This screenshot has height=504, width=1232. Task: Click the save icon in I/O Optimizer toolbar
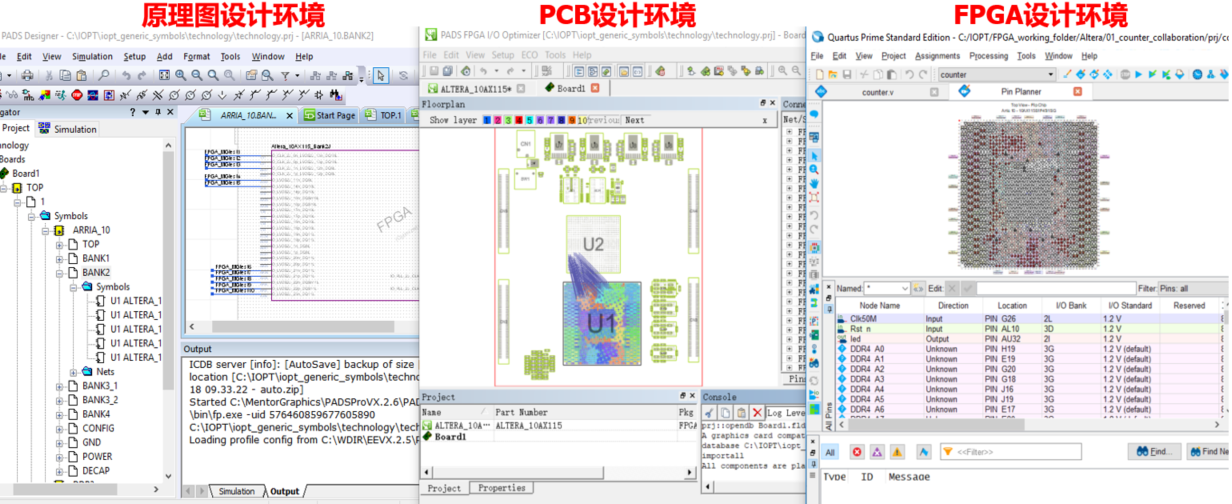[434, 71]
